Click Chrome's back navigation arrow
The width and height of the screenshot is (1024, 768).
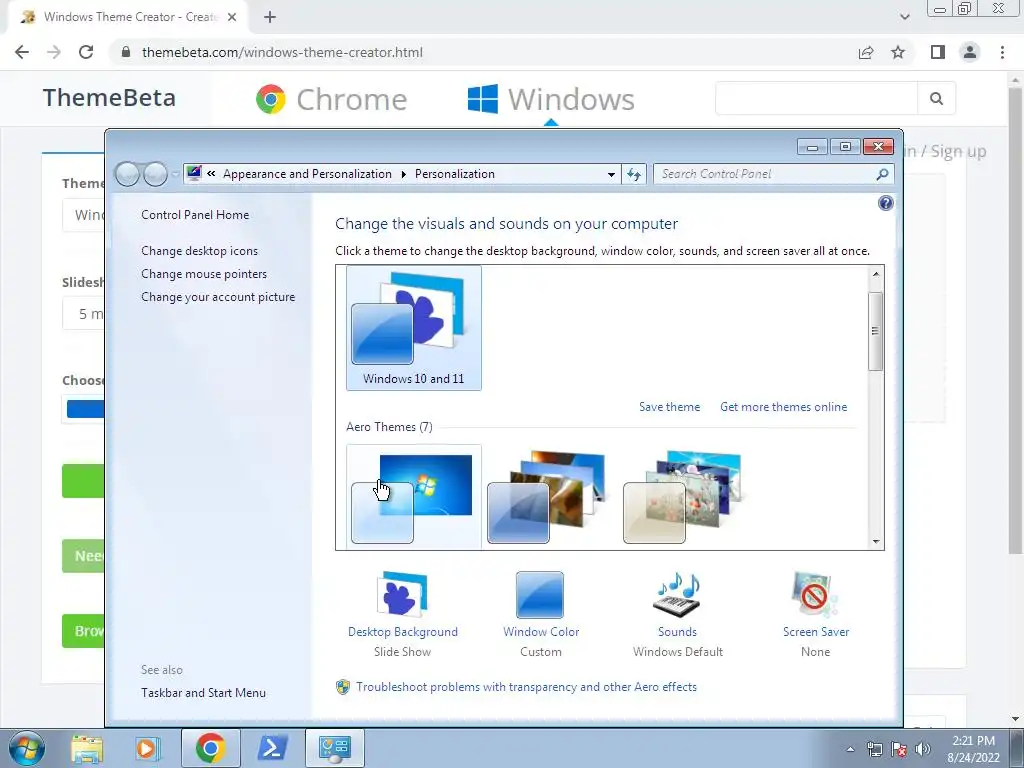22,52
